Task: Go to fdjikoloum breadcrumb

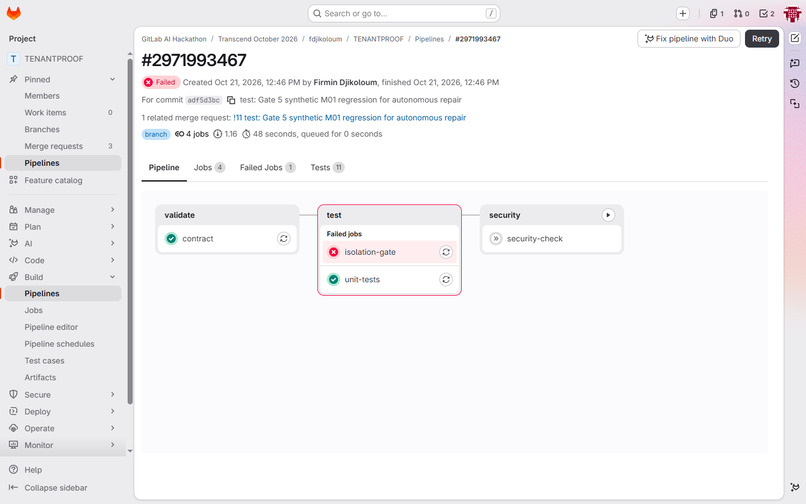Action: pyautogui.click(x=325, y=39)
